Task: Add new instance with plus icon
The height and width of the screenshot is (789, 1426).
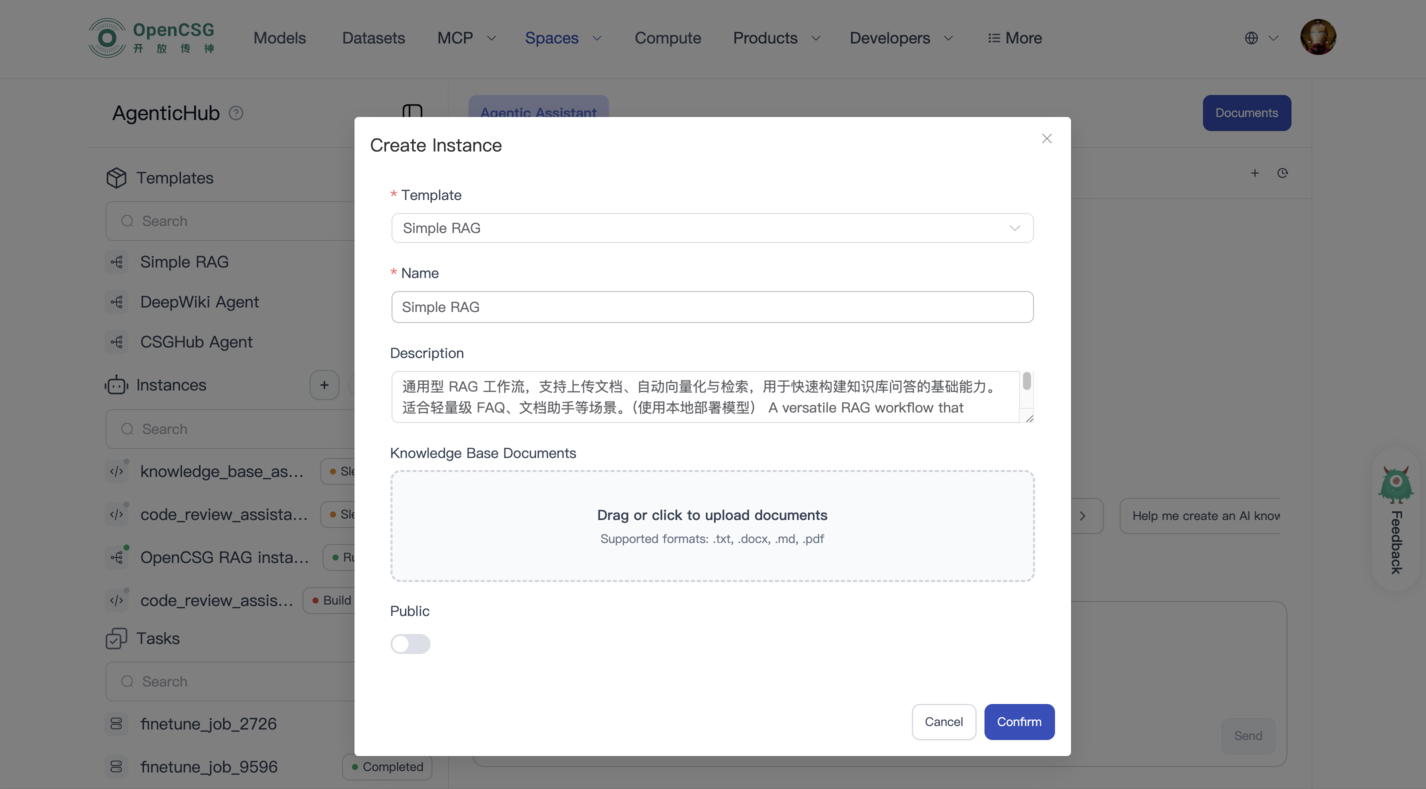Action: (x=324, y=385)
